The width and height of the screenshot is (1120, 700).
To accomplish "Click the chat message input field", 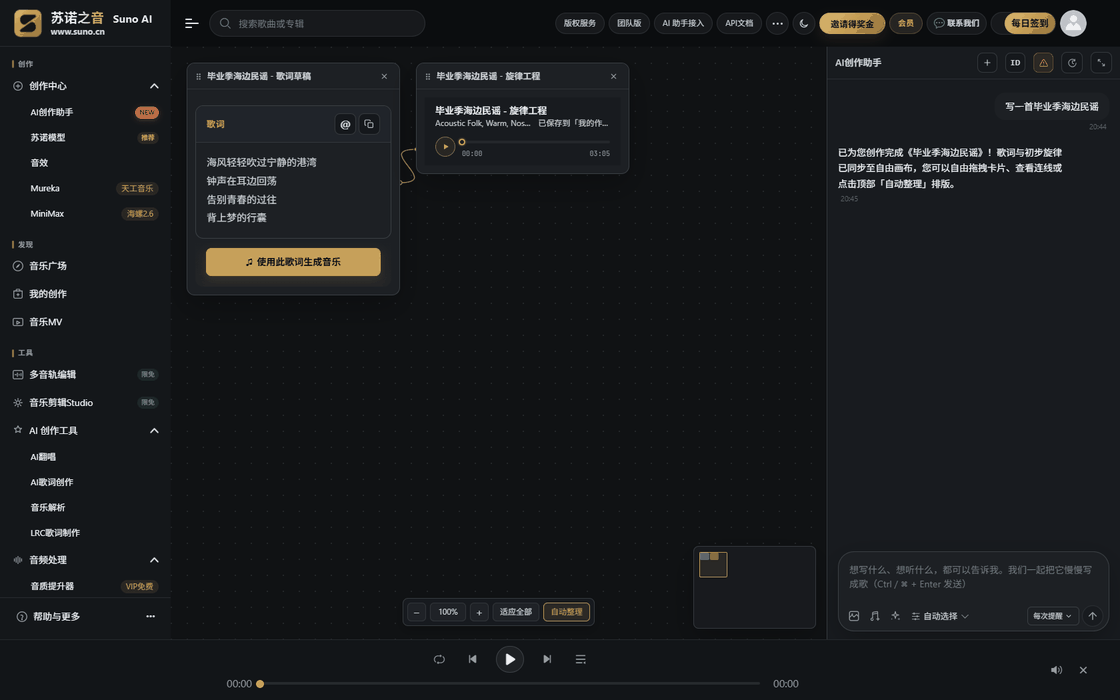I will [x=971, y=577].
